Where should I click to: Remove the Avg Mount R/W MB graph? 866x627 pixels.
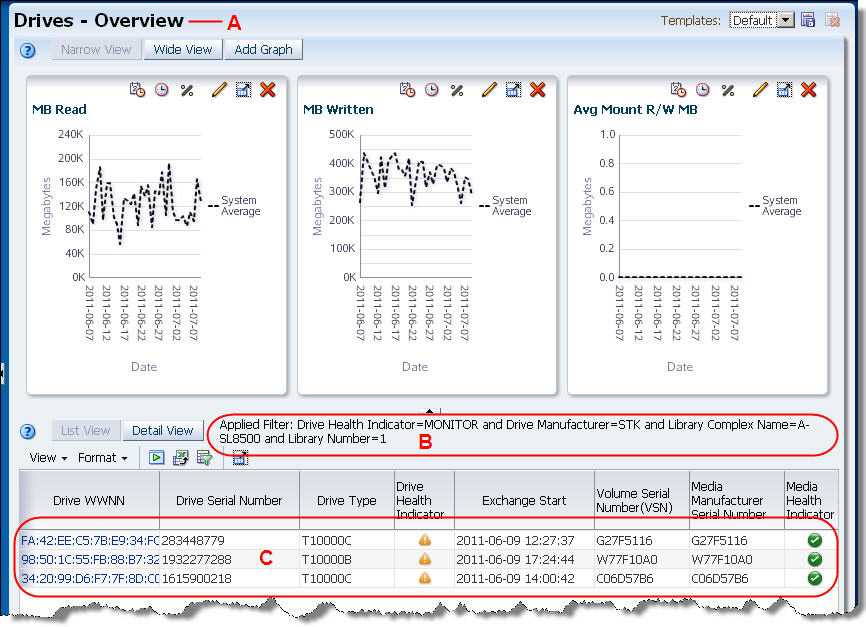[x=809, y=89]
